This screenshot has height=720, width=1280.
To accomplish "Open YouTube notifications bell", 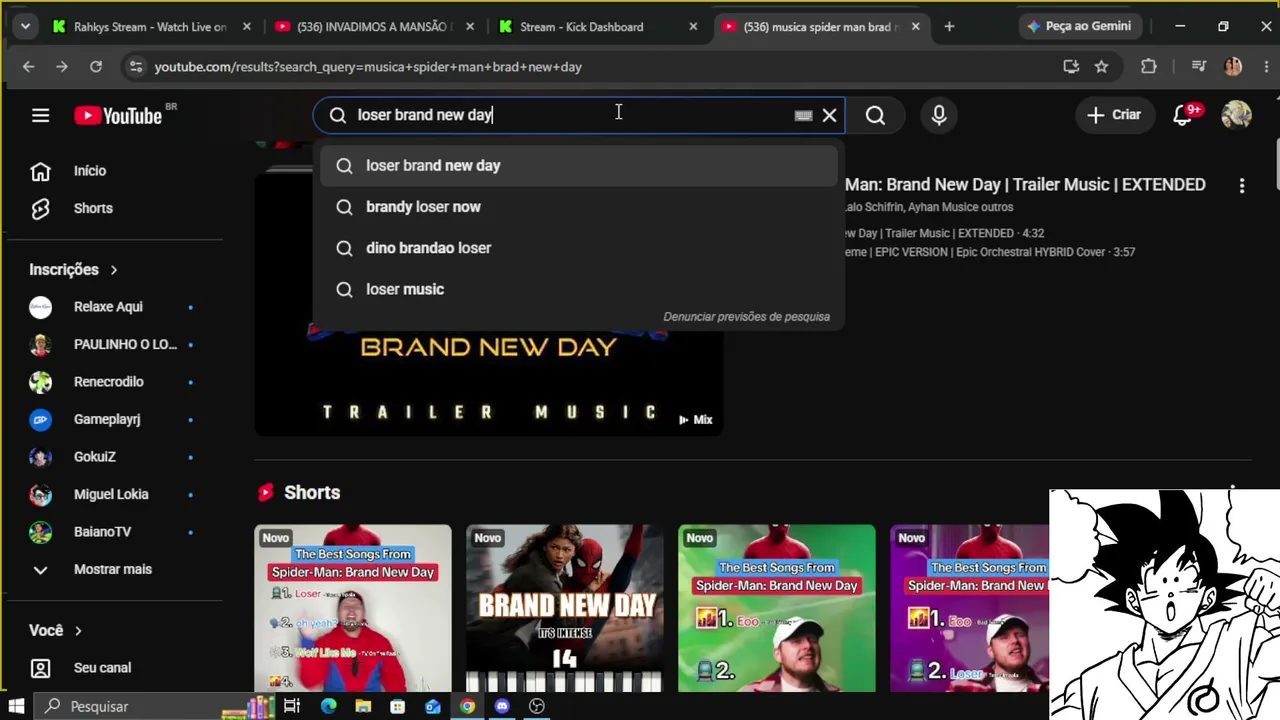I will [1183, 115].
